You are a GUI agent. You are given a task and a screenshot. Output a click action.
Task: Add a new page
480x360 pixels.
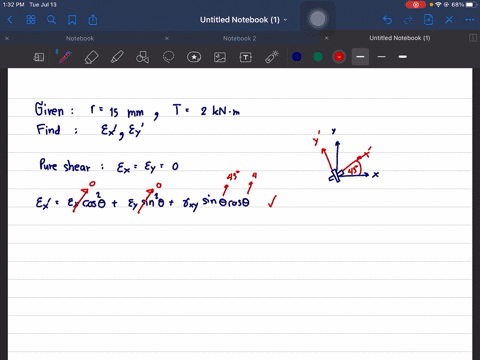[x=428, y=20]
